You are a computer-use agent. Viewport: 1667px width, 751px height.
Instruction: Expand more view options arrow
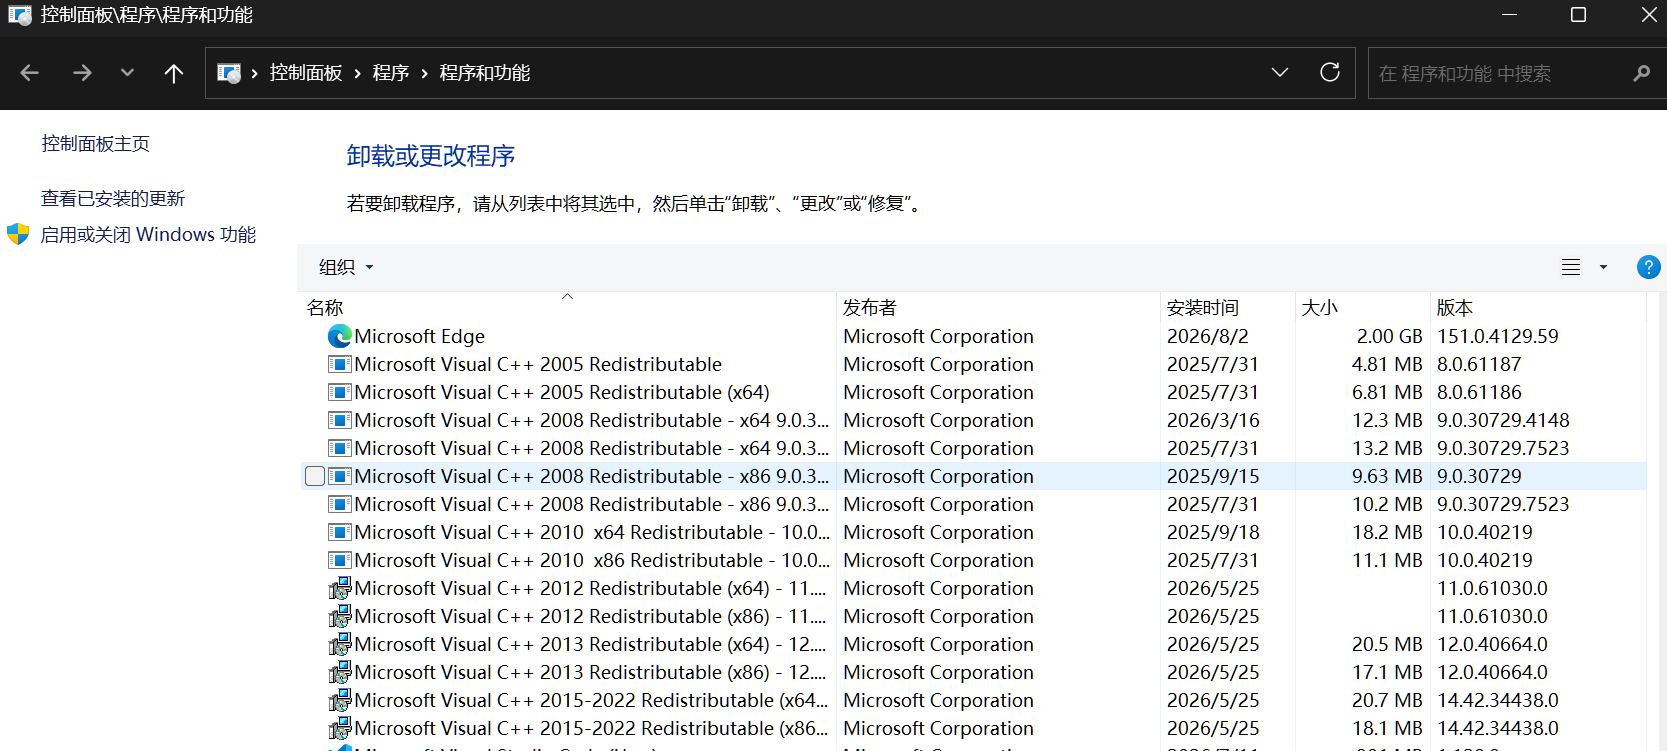tap(1603, 267)
